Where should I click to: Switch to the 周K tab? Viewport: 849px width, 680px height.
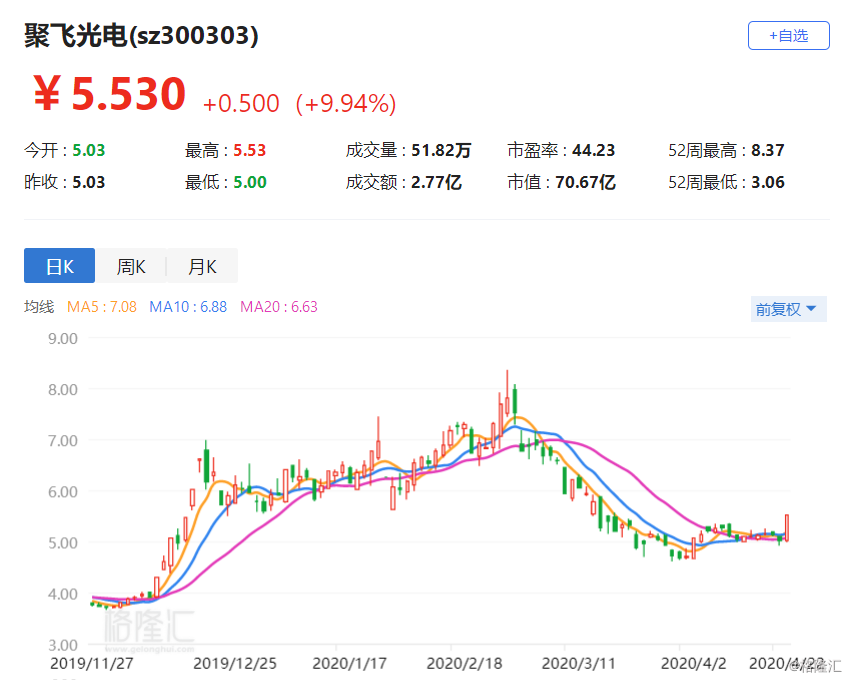131,266
